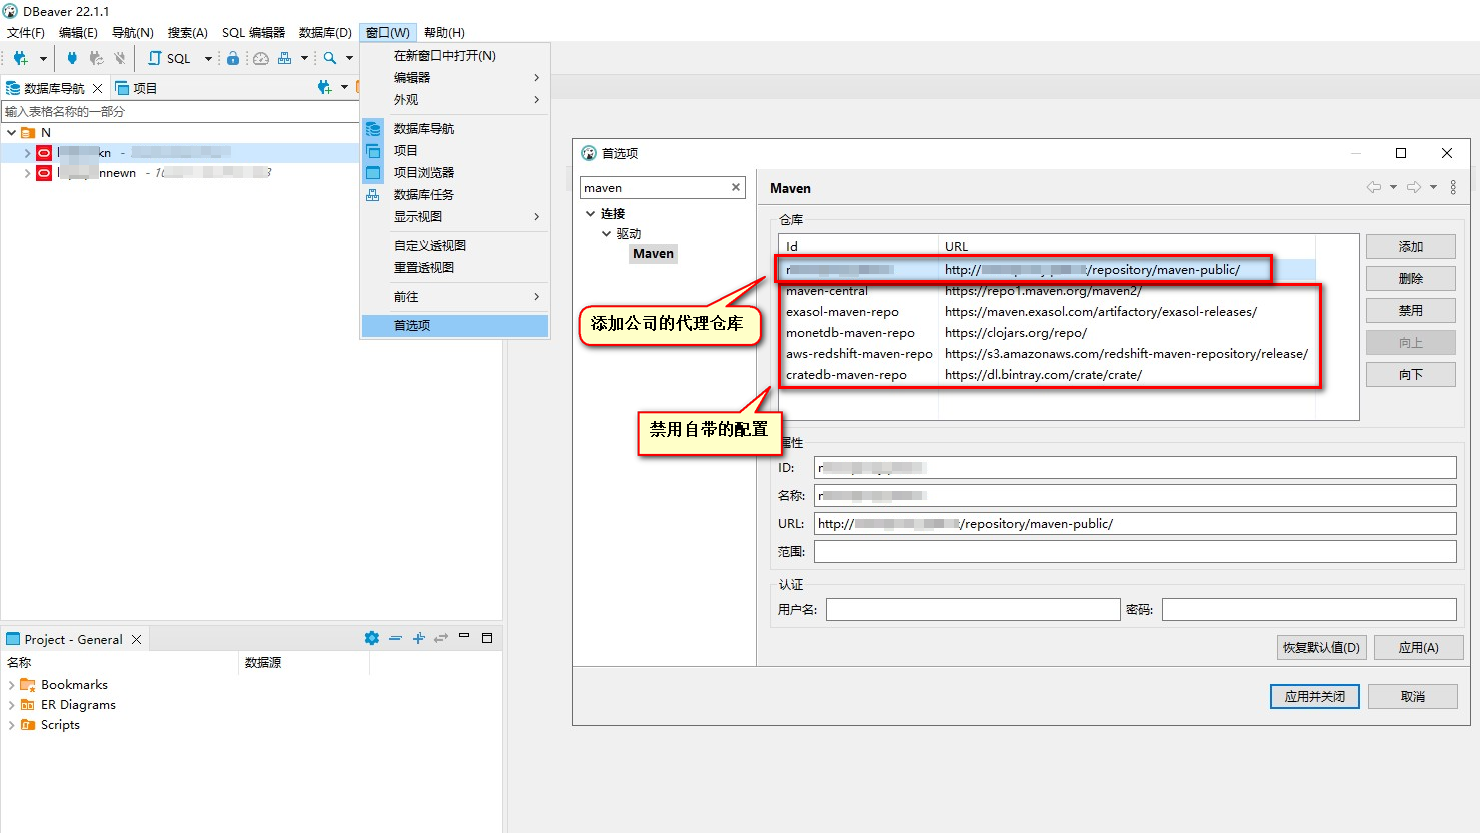
Task: Open the dropdown arrow beside SQL button
Action: 208,59
